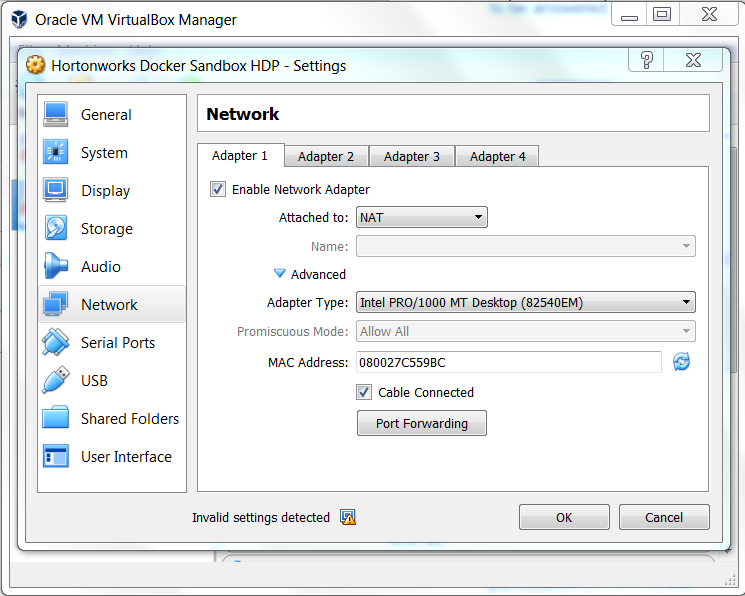Click the Invalid settings detected text
This screenshot has height=596, width=745.
click(x=261, y=517)
